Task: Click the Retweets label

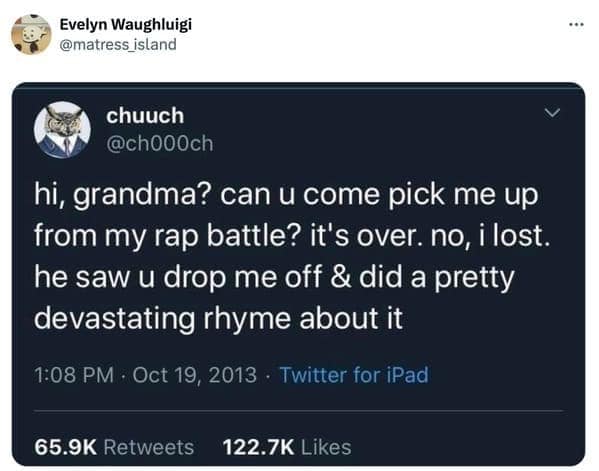Action: (x=149, y=447)
